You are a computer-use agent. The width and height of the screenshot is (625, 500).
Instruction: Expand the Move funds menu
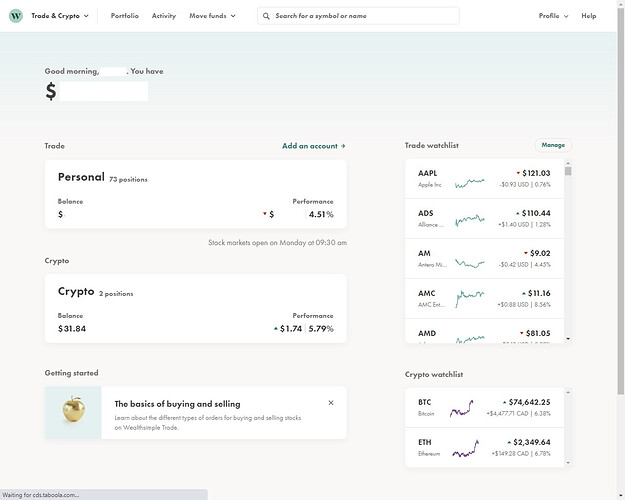click(212, 16)
